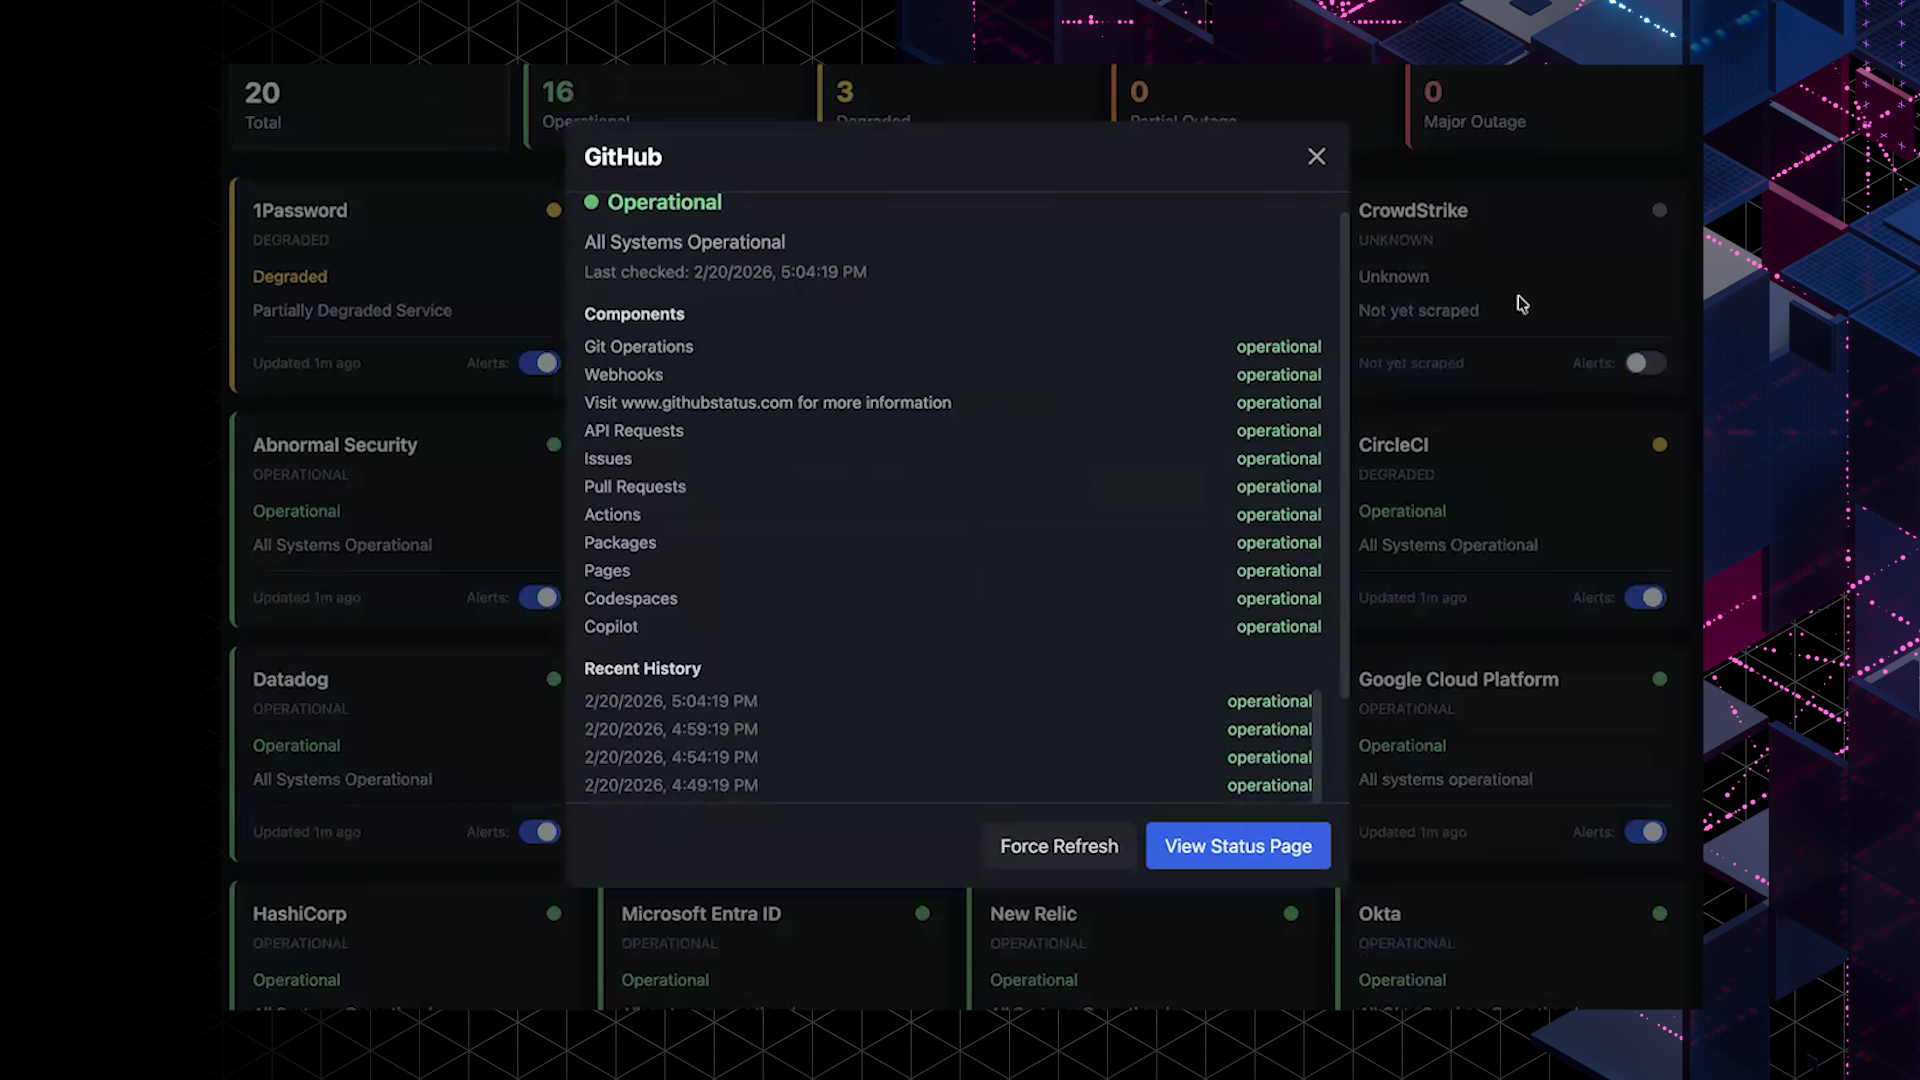Viewport: 1920px width, 1080px height.
Task: Click 'Last checked: 2/20/2026, 5:04:19 PM' text
Action: (725, 272)
